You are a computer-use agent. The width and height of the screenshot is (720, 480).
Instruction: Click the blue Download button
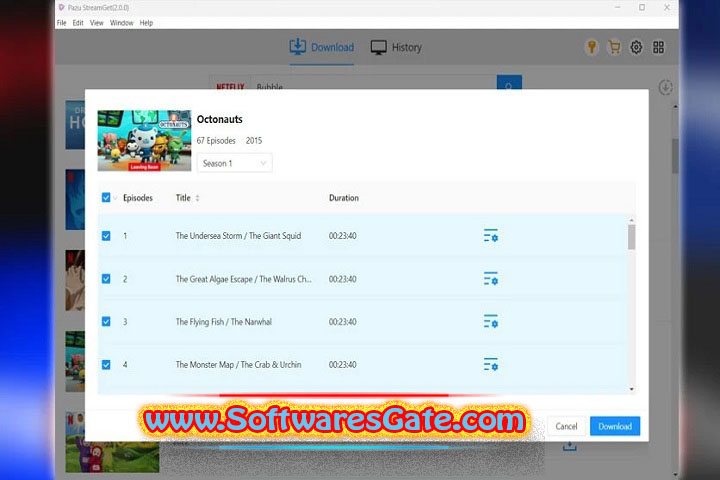coord(615,426)
